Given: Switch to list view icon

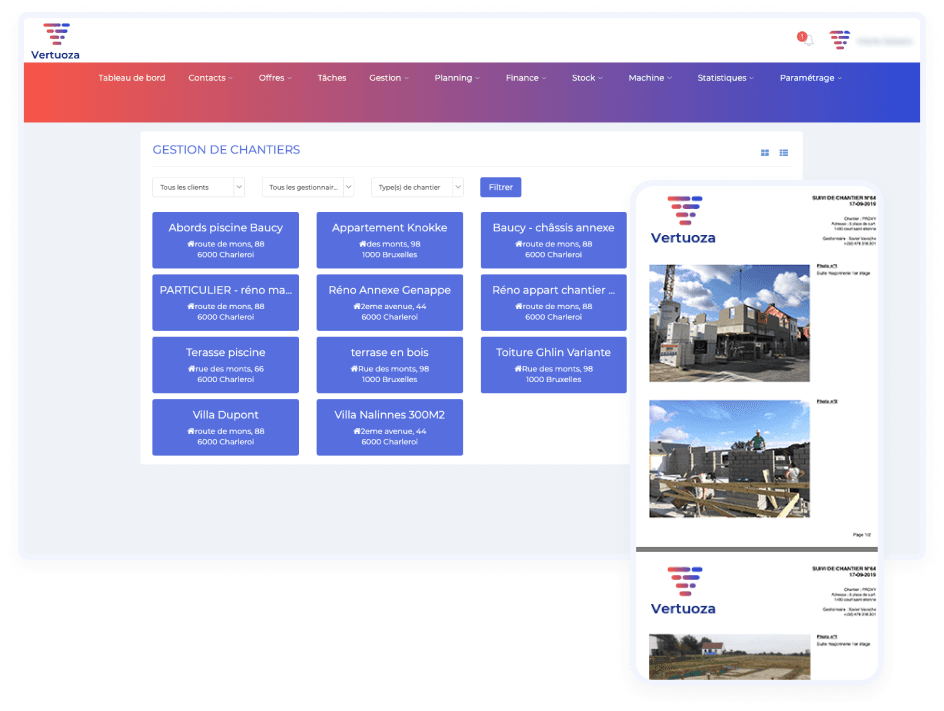Looking at the screenshot, I should (x=784, y=153).
